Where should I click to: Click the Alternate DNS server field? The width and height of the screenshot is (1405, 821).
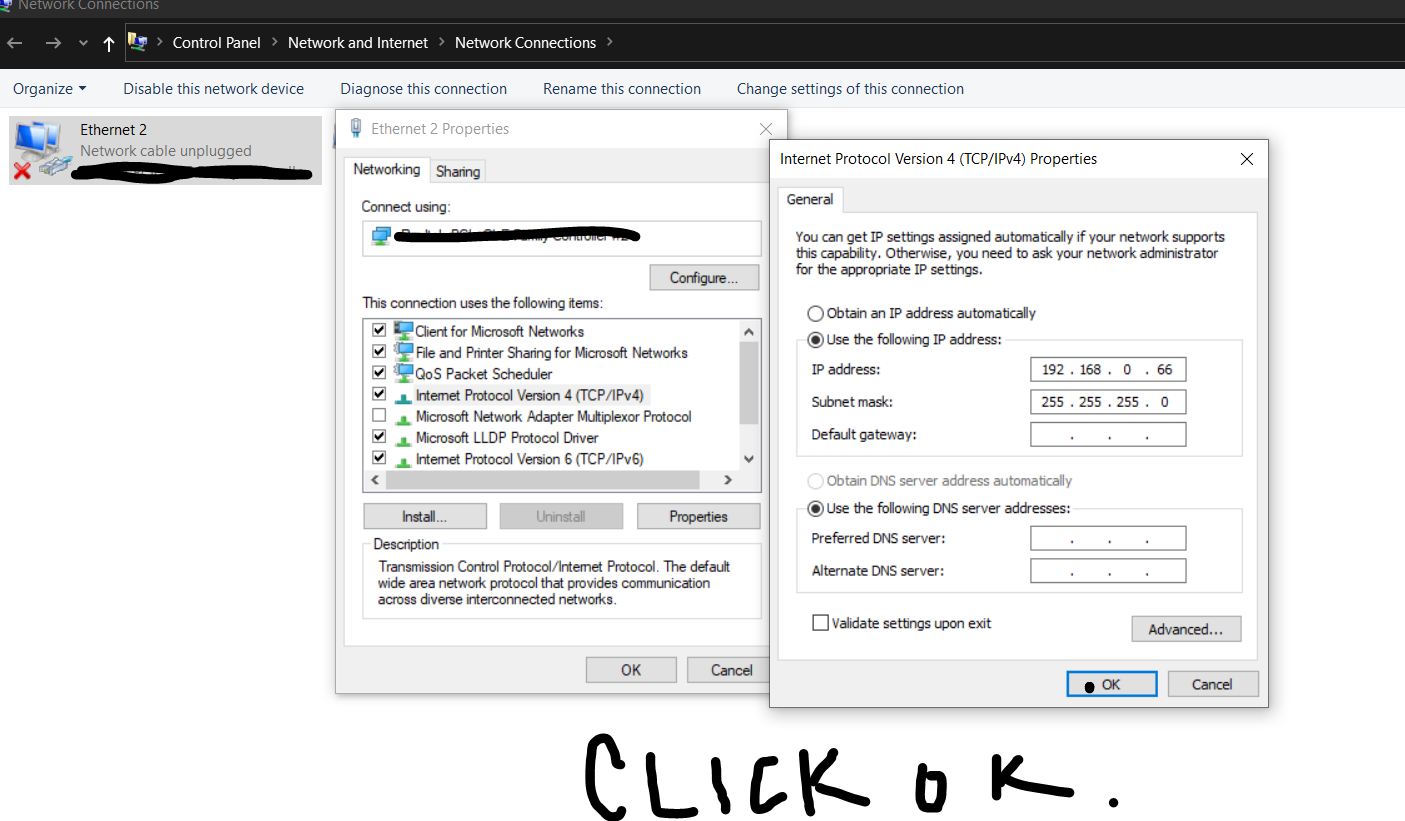(x=1108, y=570)
